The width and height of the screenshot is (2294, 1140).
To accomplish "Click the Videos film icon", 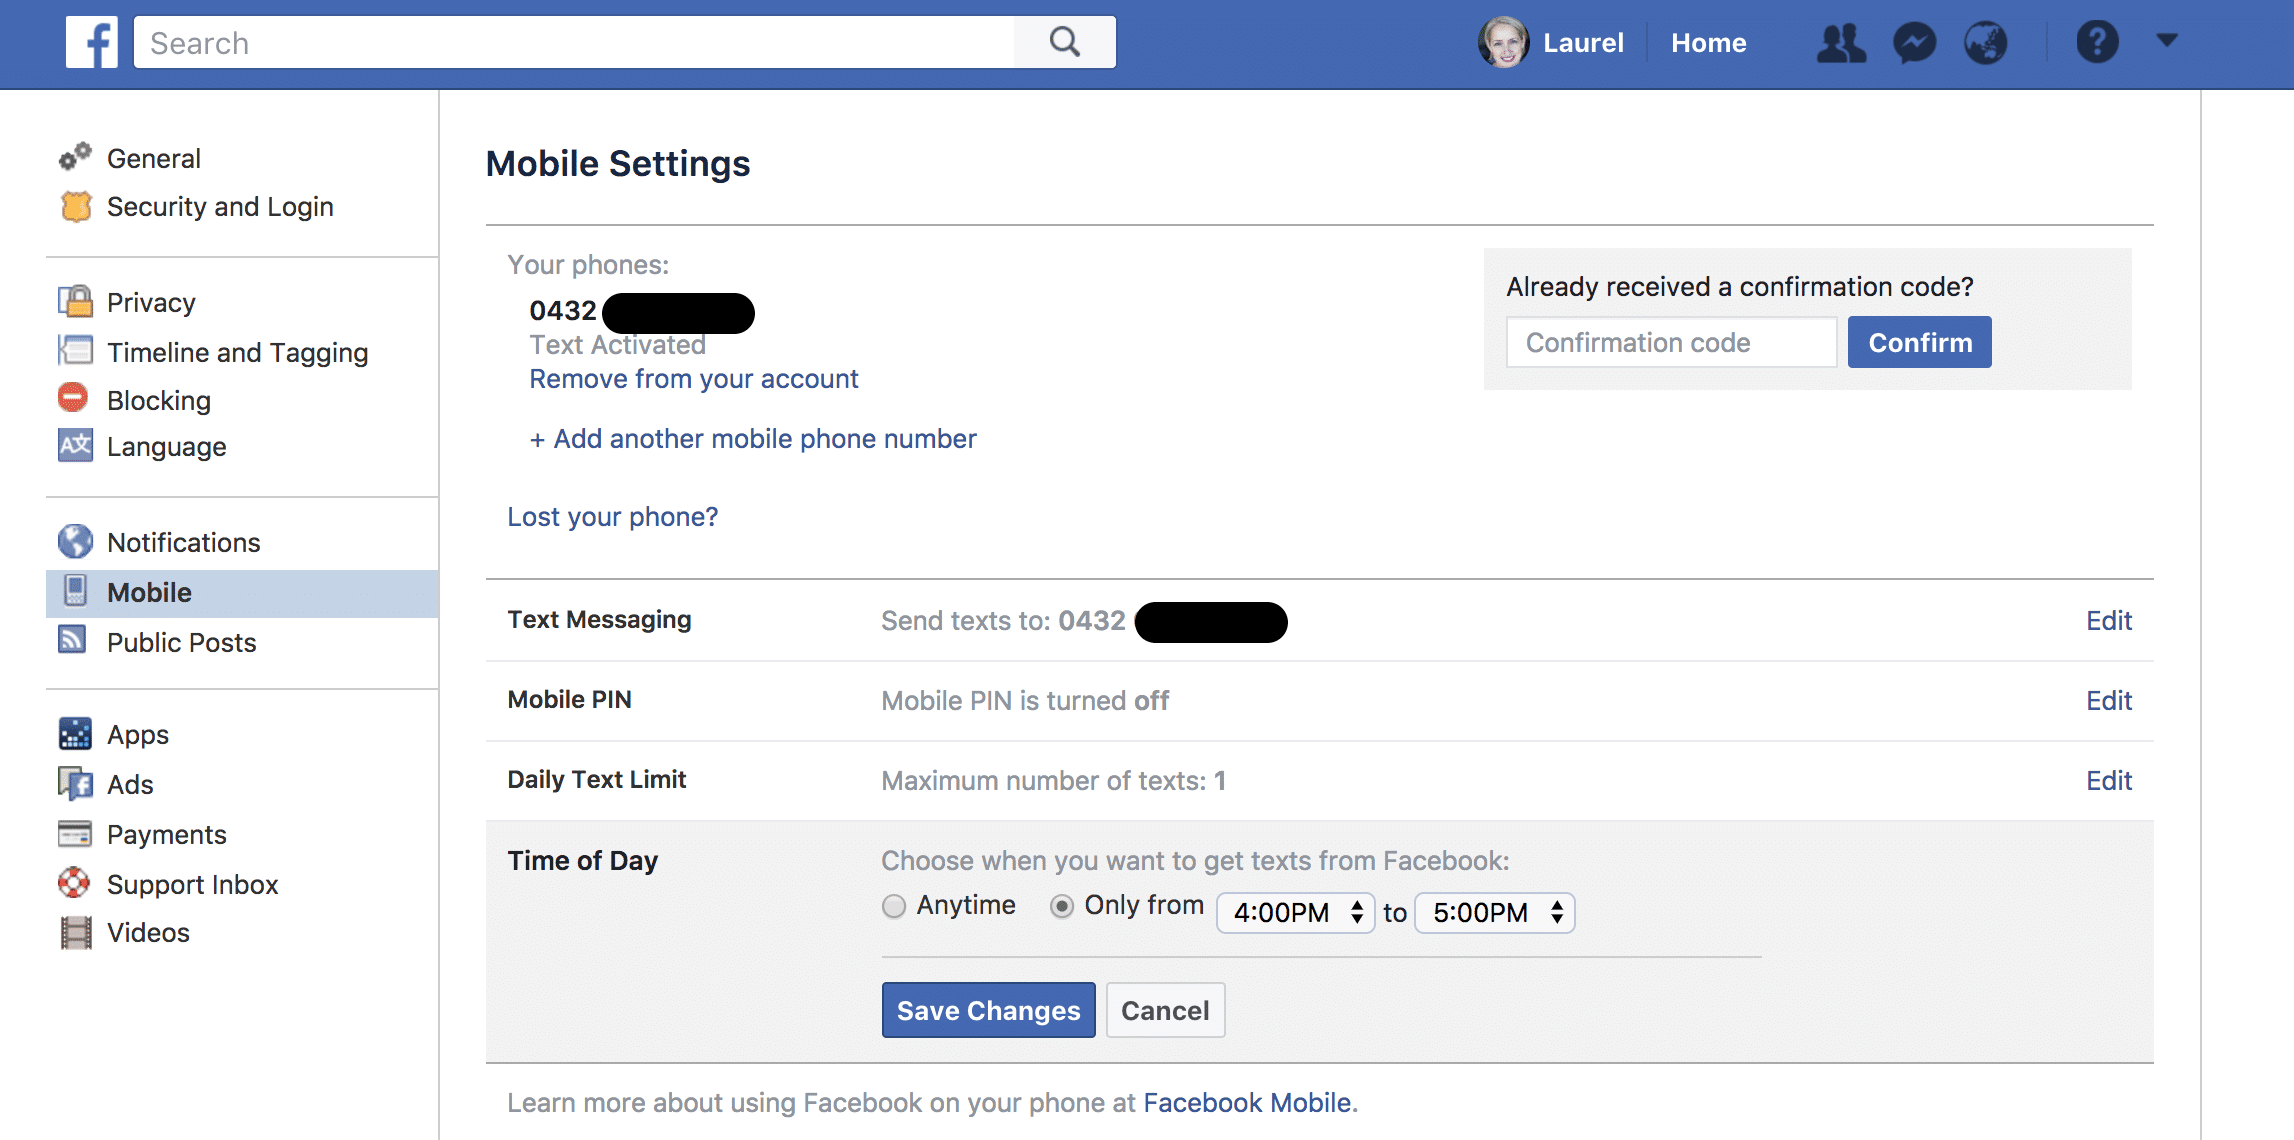I will point(75,932).
